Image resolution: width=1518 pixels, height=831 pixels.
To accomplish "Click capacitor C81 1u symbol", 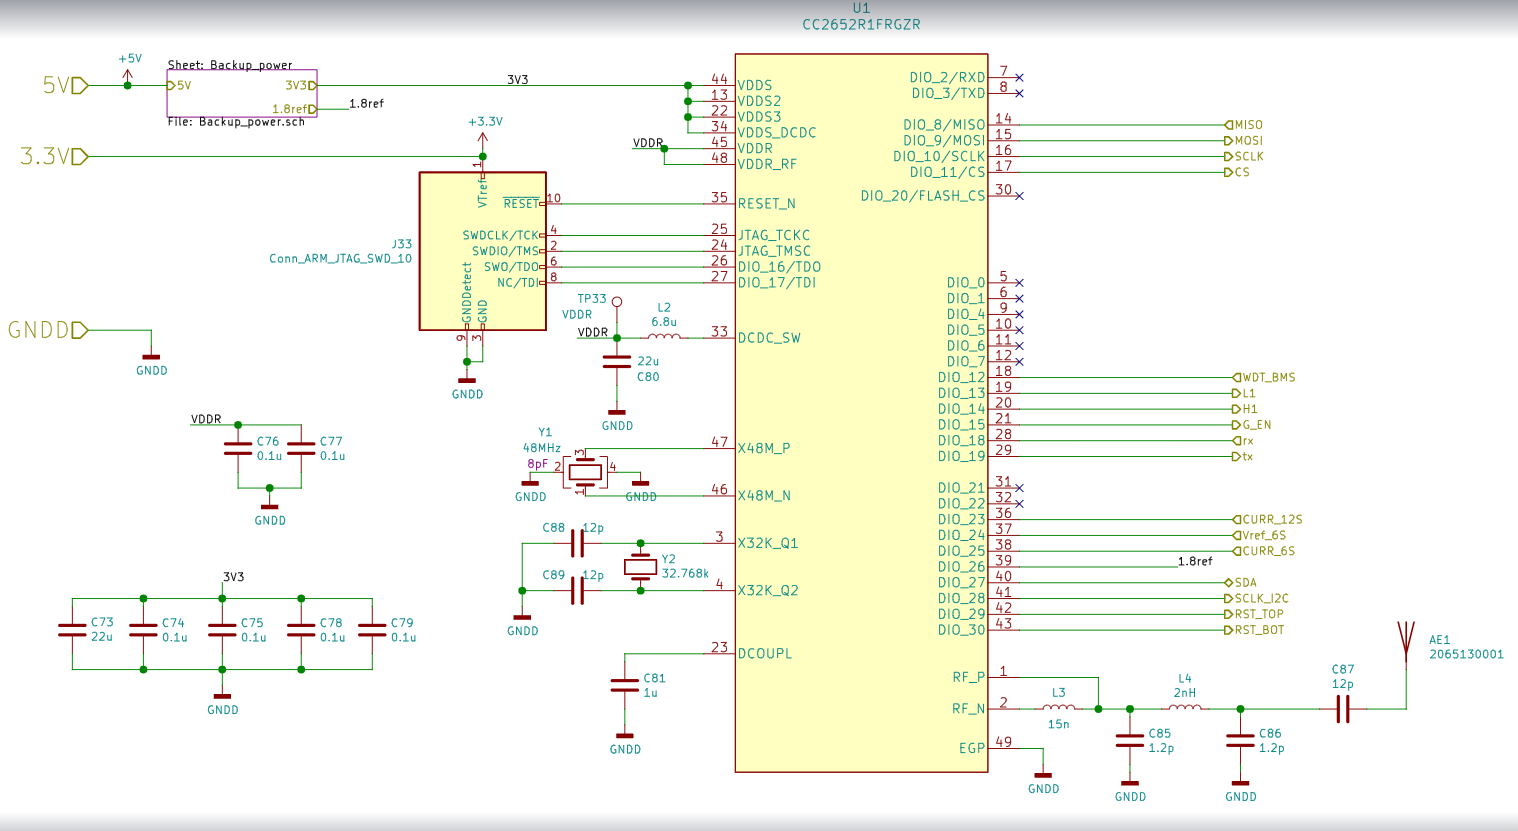I will point(625,685).
